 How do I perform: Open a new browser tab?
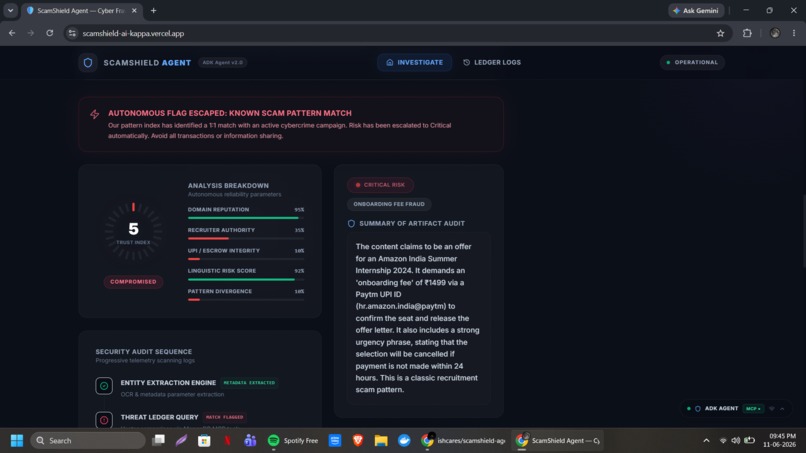[153, 10]
